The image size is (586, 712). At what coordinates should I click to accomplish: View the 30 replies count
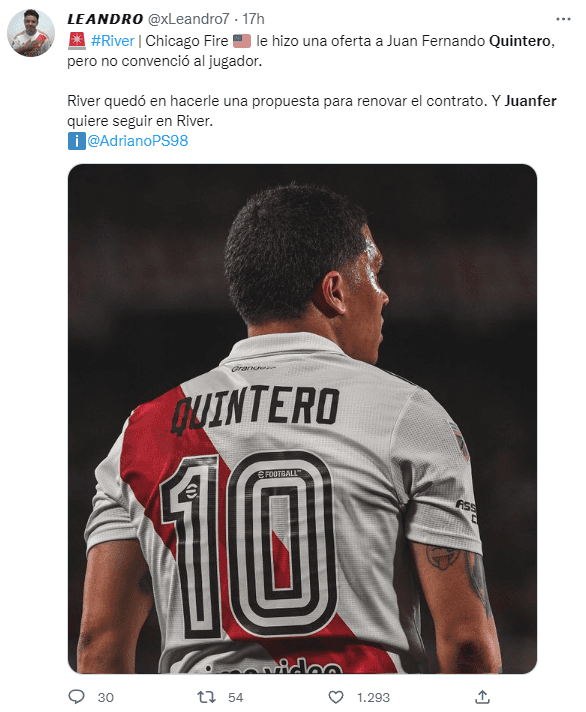tap(105, 697)
